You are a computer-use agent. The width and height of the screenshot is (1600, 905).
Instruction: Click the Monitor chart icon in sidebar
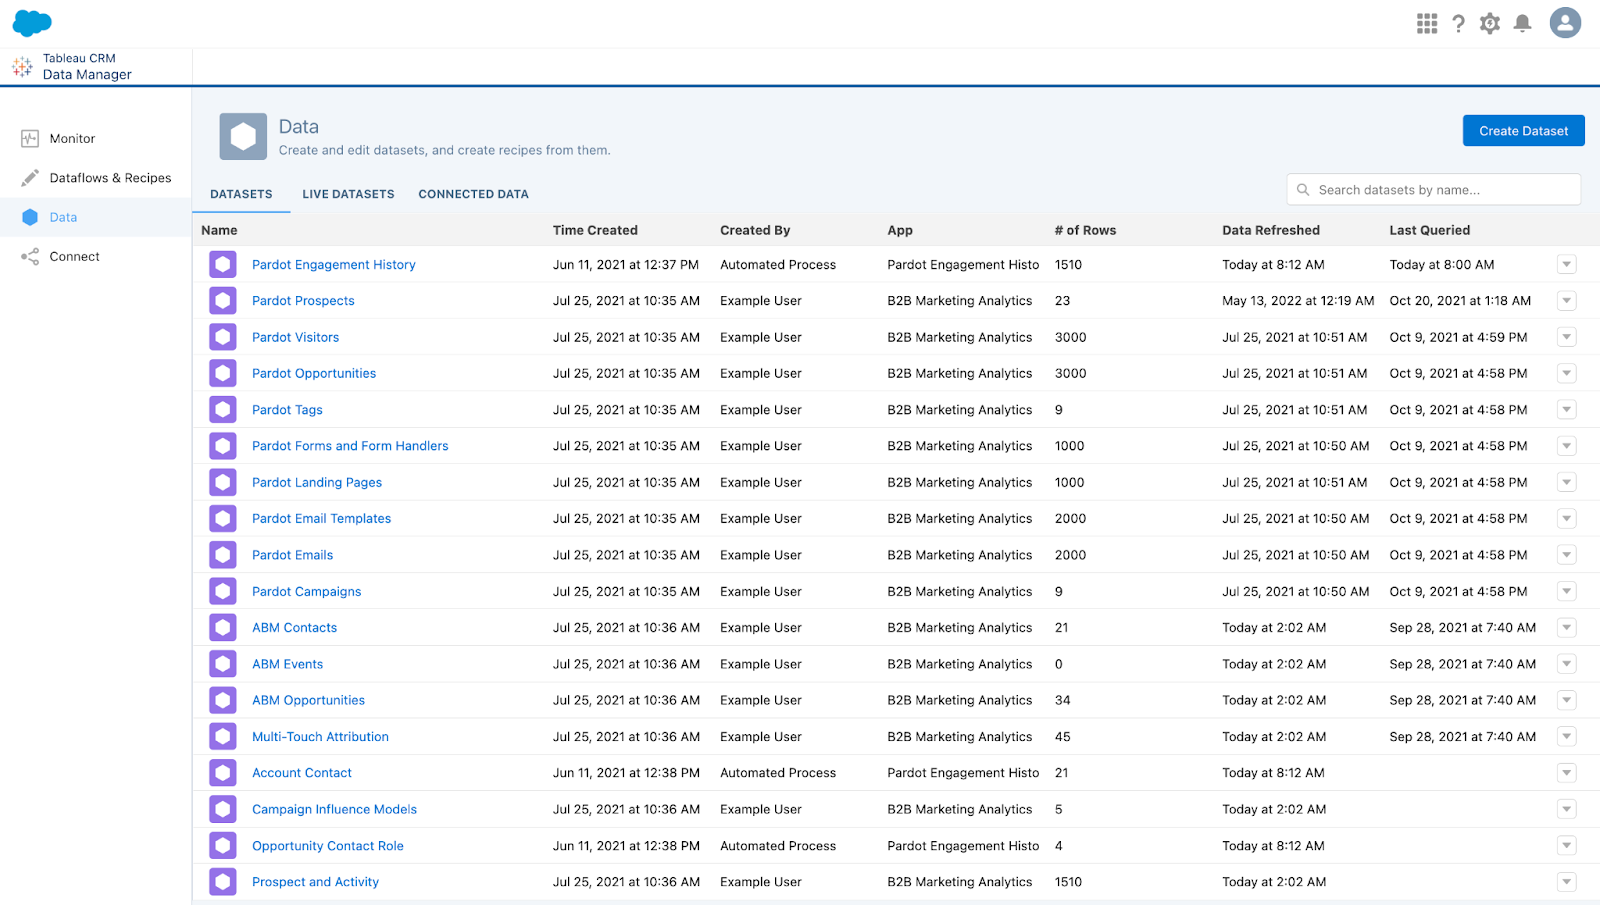point(30,139)
